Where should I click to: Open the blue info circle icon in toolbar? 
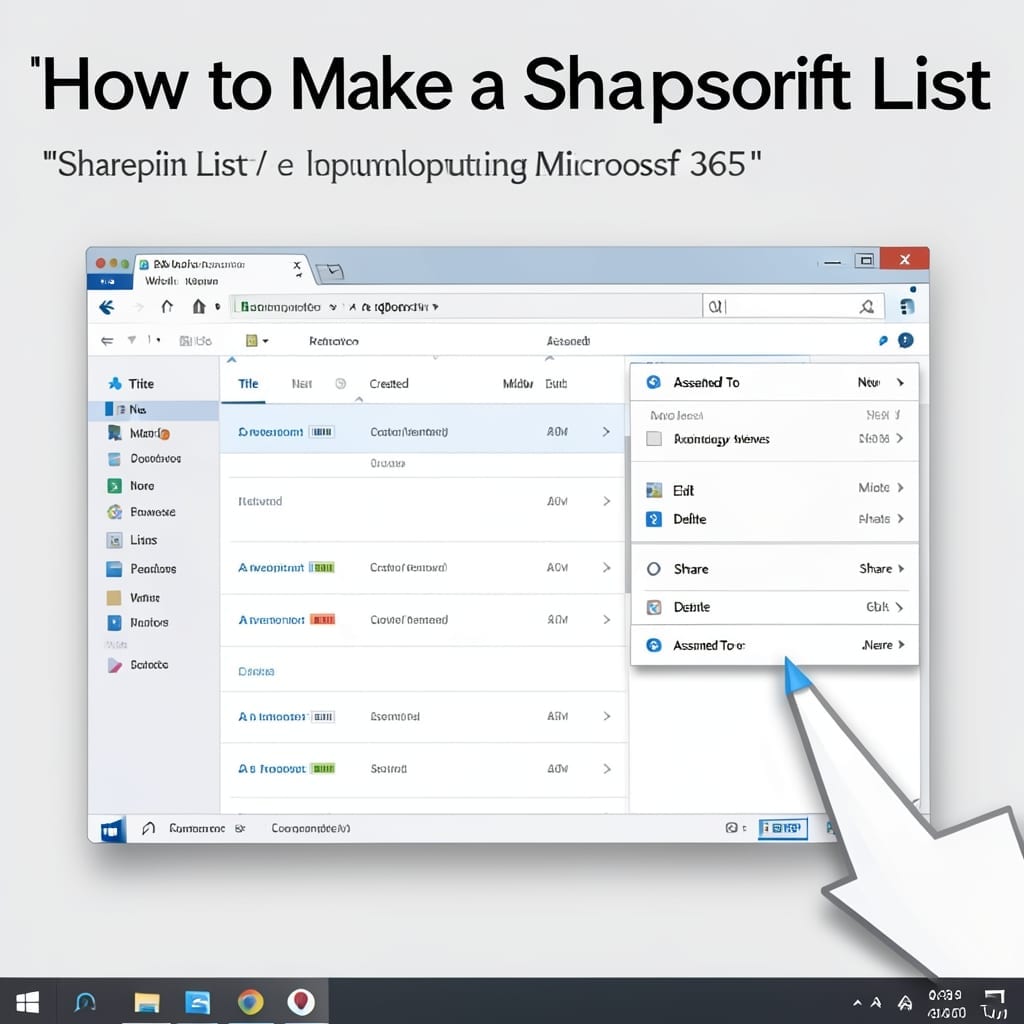[x=905, y=340]
